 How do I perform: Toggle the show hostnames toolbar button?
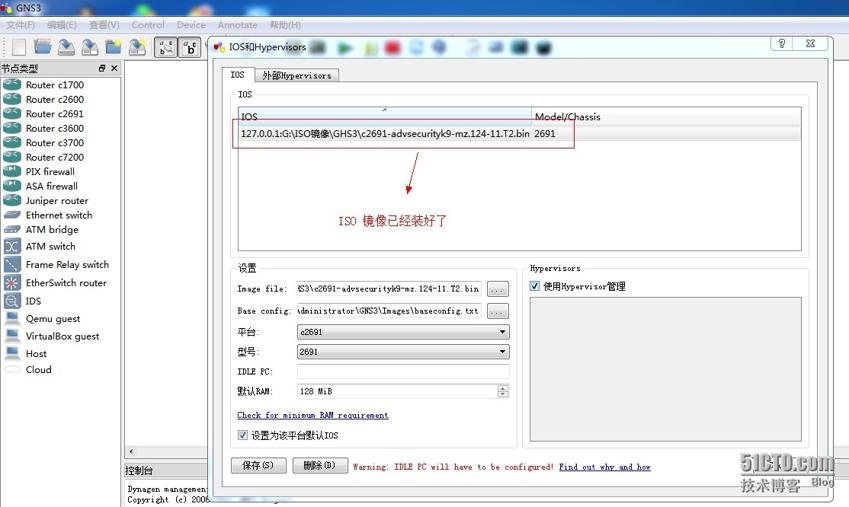(190, 48)
